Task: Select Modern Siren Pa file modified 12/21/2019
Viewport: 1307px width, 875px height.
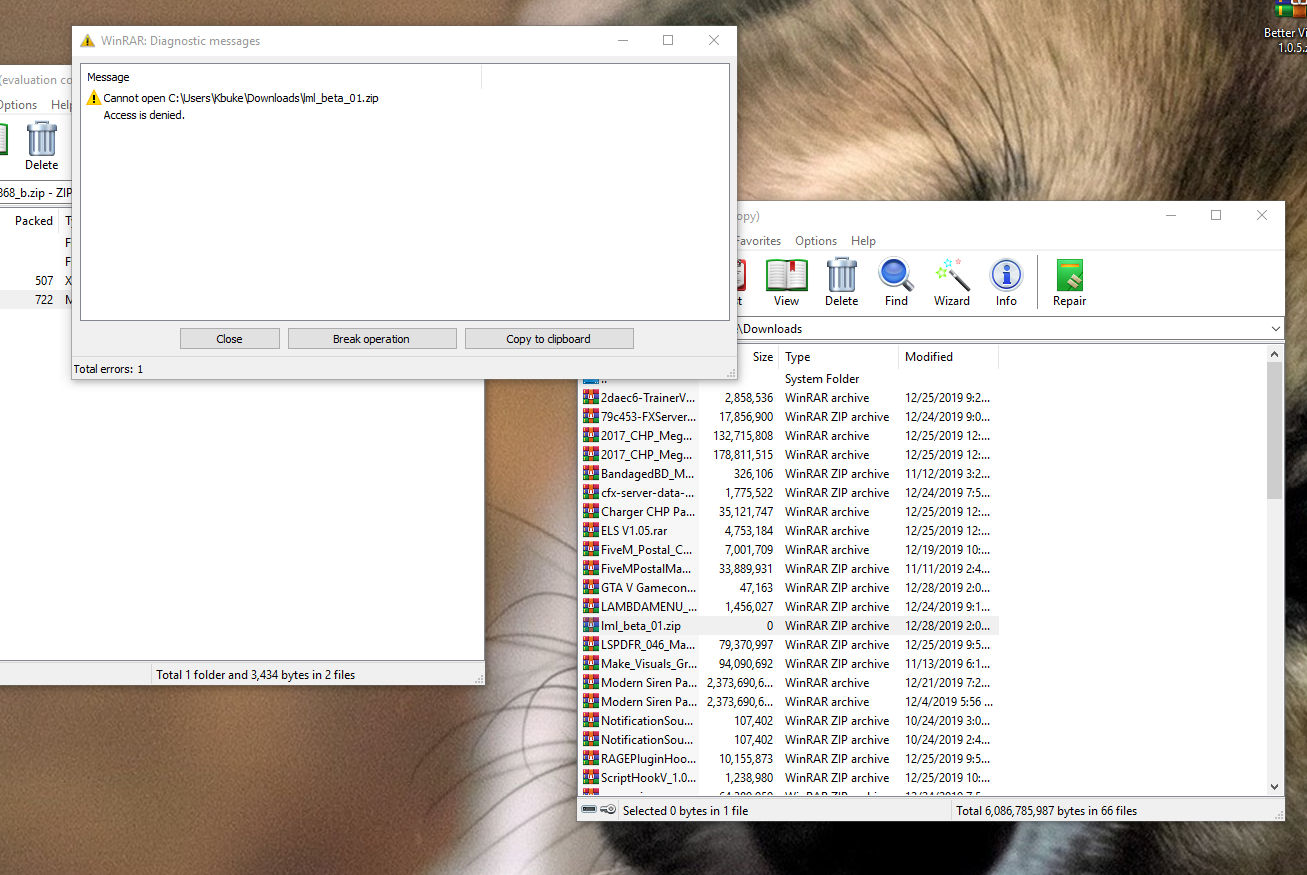Action: tap(649, 683)
